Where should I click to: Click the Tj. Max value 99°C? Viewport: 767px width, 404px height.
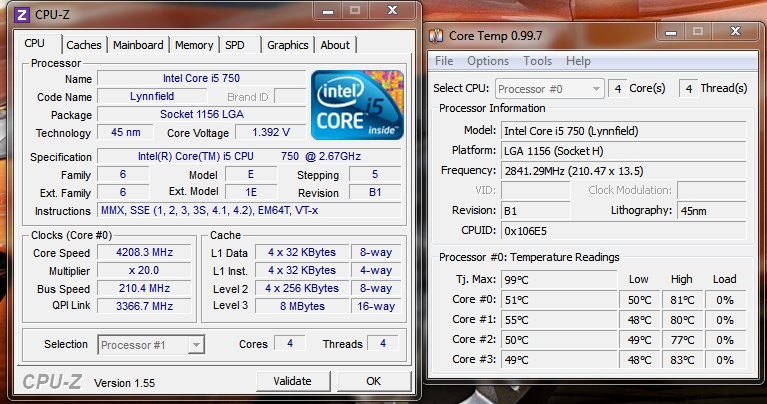click(559, 280)
